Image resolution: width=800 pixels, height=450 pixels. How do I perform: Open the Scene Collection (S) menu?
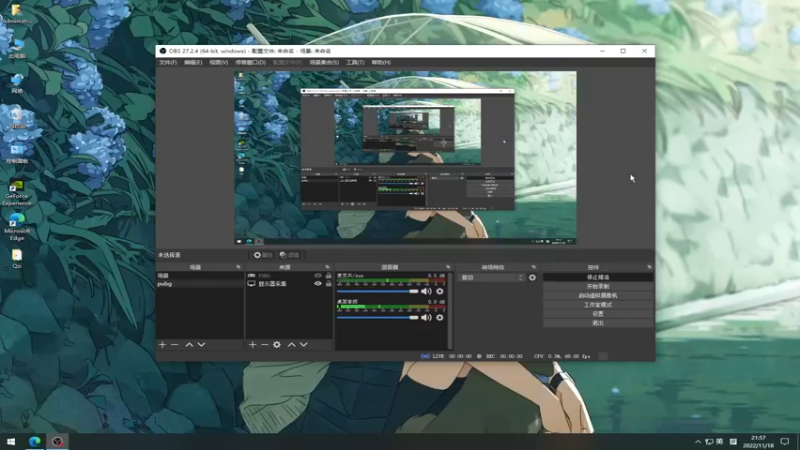coord(324,62)
